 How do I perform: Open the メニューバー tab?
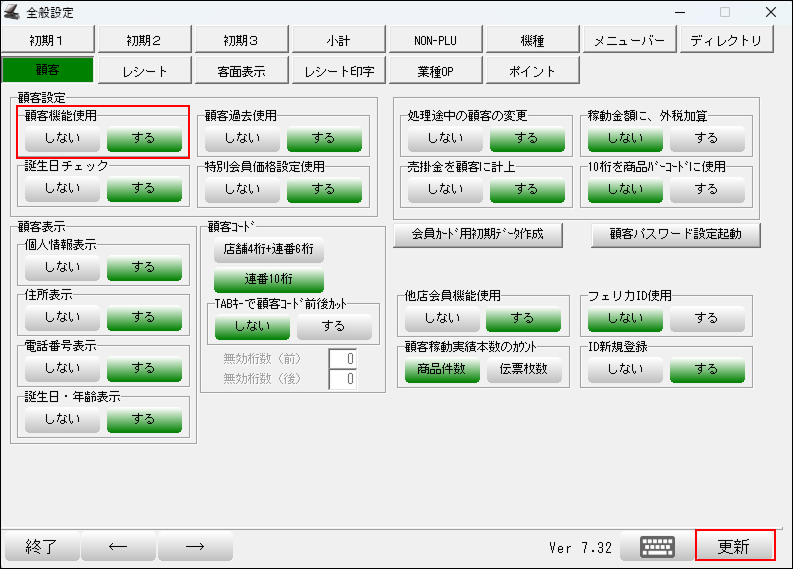[x=629, y=41]
